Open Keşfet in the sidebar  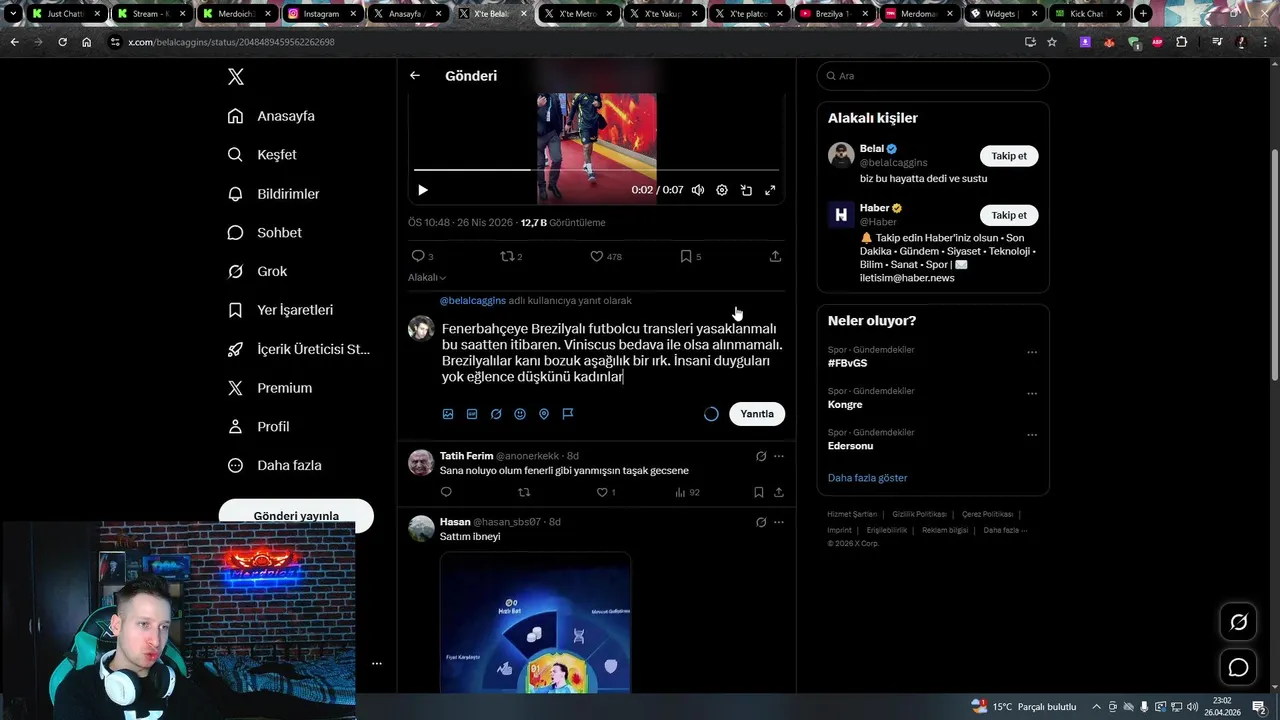262,155
